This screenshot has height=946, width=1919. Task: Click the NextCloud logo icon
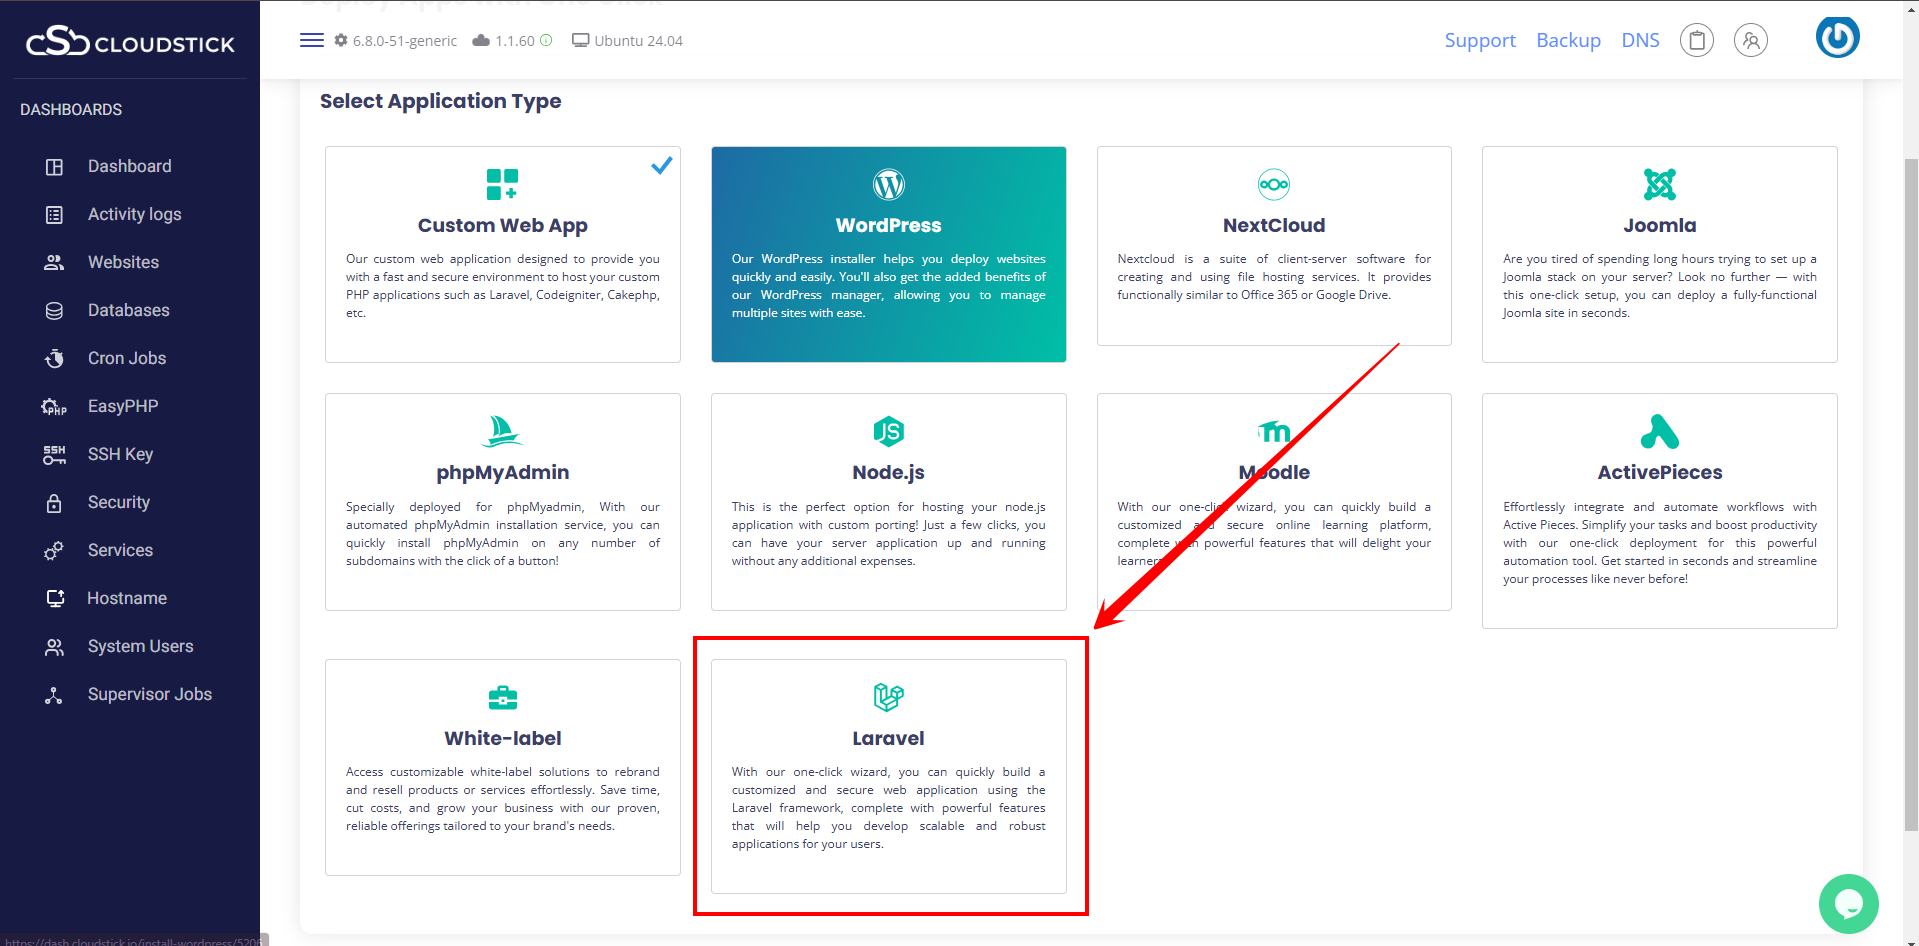1273,184
